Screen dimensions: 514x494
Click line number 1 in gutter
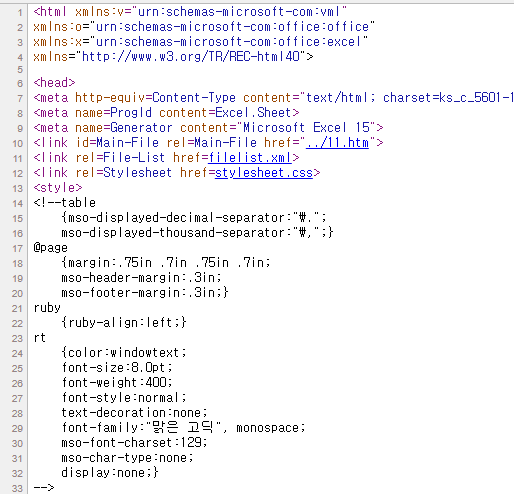(20, 13)
